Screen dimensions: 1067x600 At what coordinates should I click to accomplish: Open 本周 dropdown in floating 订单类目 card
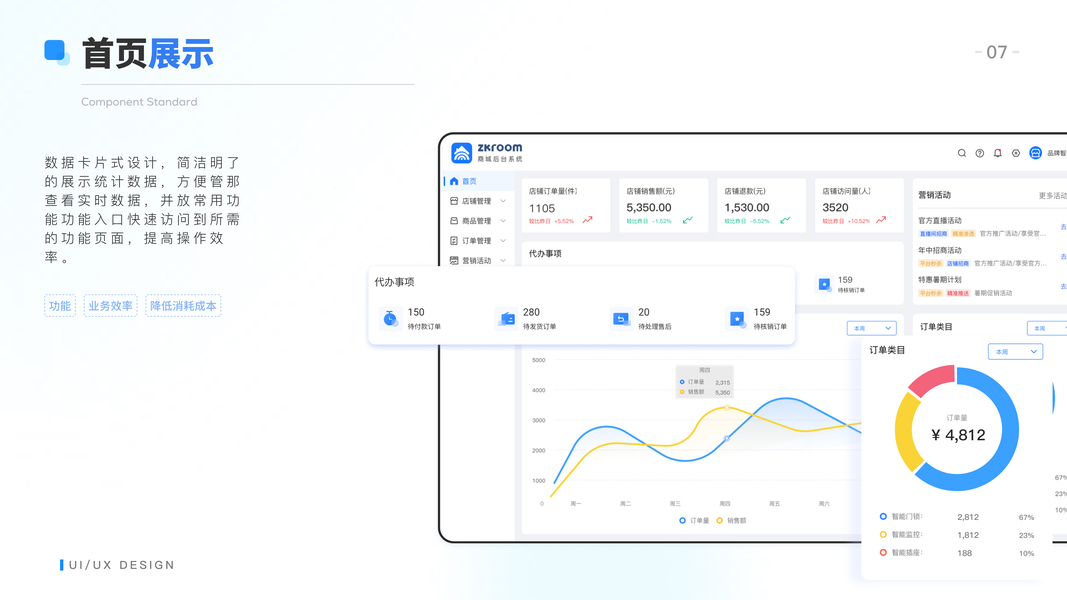coord(1015,352)
